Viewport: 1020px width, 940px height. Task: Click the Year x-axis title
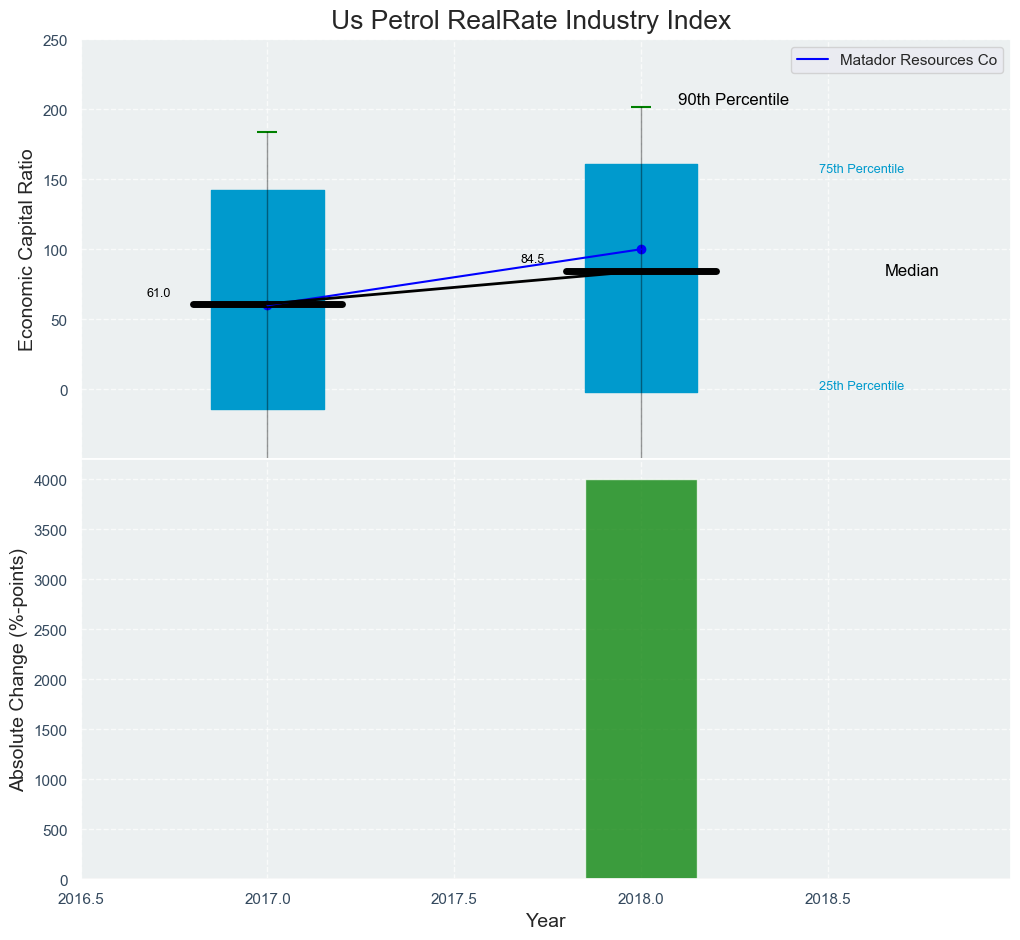pyautogui.click(x=545, y=921)
